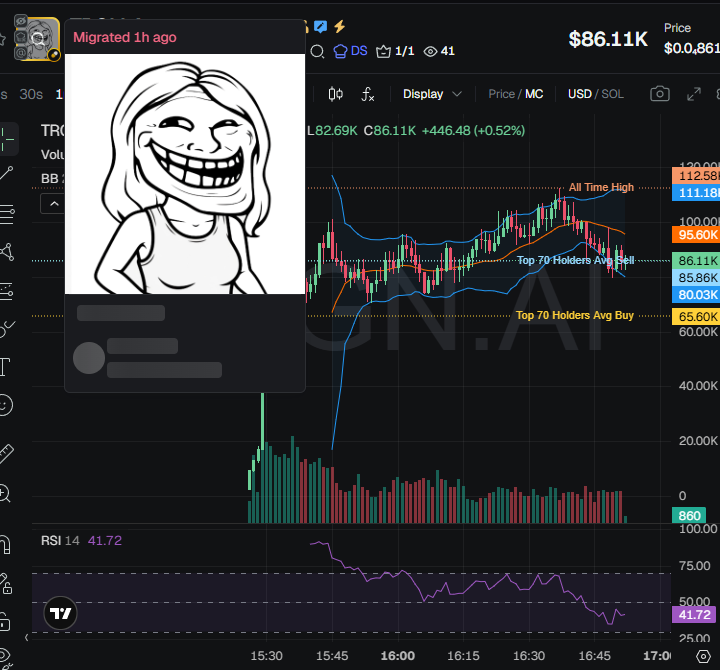Viewport: 720px width, 670px height.
Task: Click the 'Top 70 Holders Avg Sell' label
Action: (x=575, y=260)
